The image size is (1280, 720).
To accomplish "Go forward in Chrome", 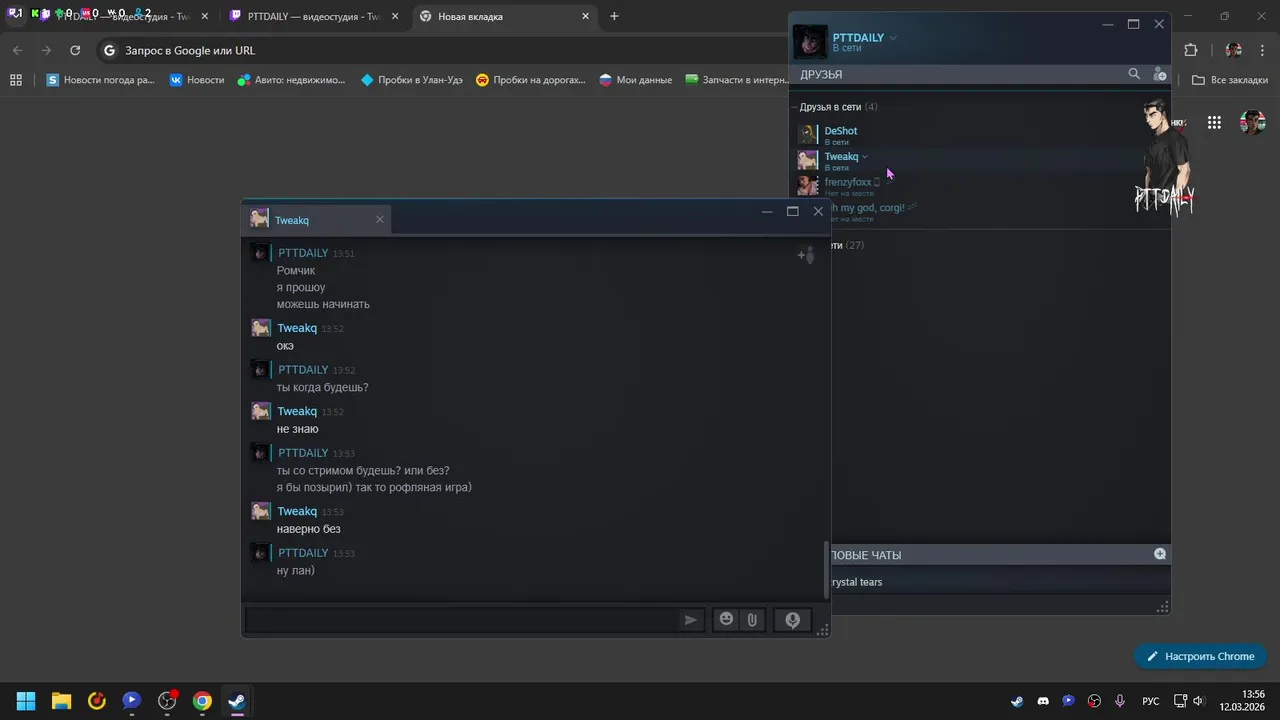I will (x=46, y=50).
